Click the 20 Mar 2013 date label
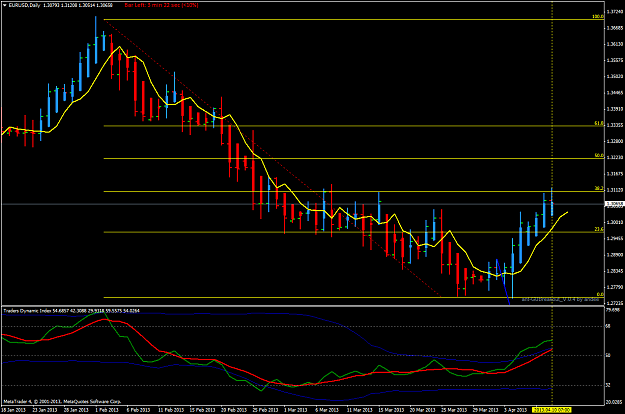Screen dimensions: 625x414 pyautogui.click(x=423, y=410)
